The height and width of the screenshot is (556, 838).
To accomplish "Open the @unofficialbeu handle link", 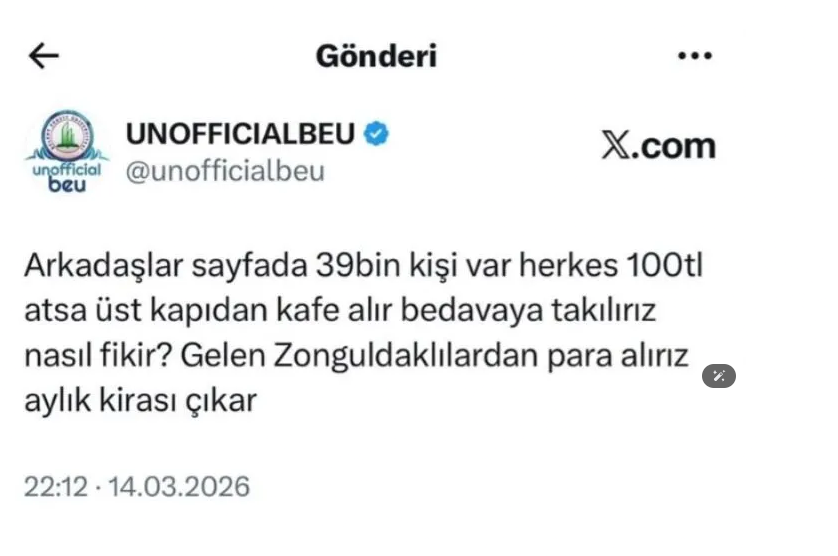I will 225,171.
